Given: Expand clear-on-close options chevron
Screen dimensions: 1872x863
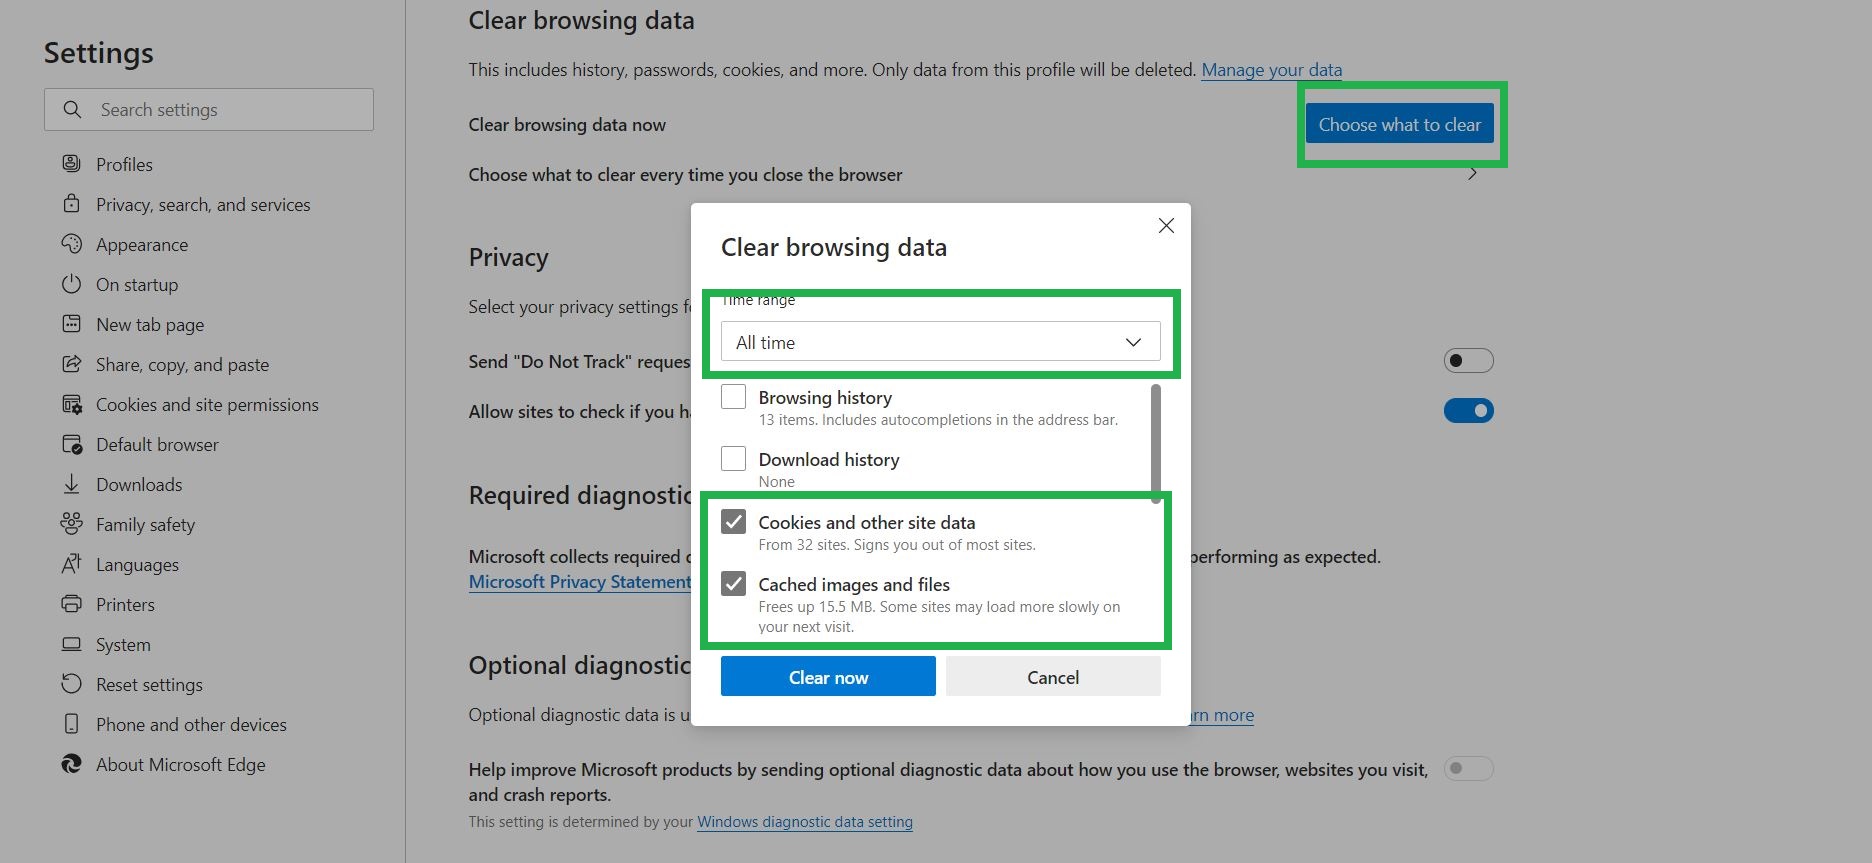Looking at the screenshot, I should [1472, 174].
